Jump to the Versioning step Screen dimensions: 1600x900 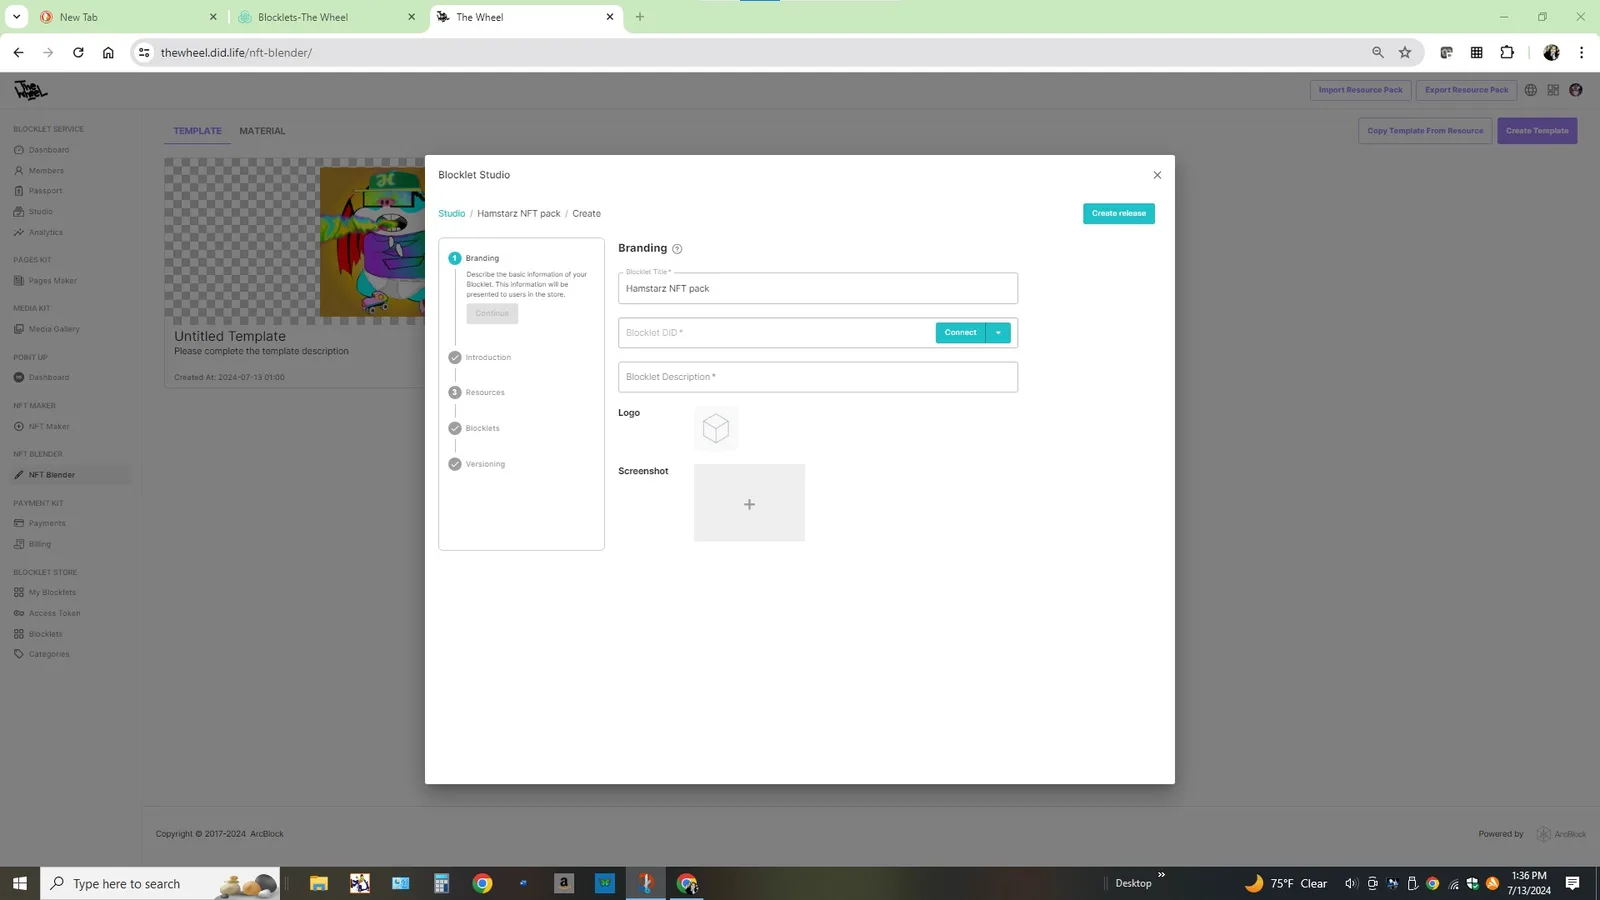click(x=477, y=464)
